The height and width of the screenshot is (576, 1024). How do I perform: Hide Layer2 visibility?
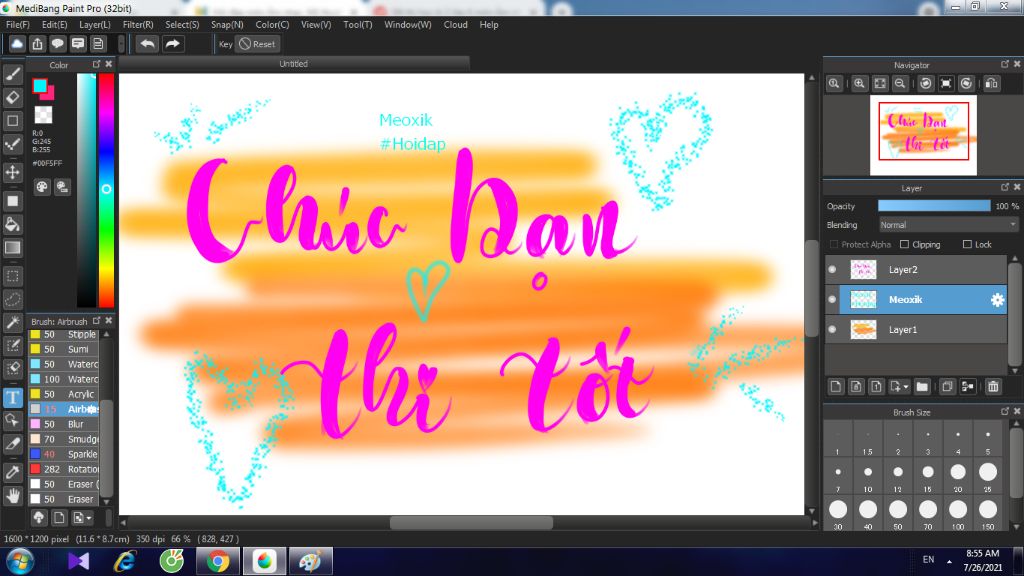pos(832,269)
